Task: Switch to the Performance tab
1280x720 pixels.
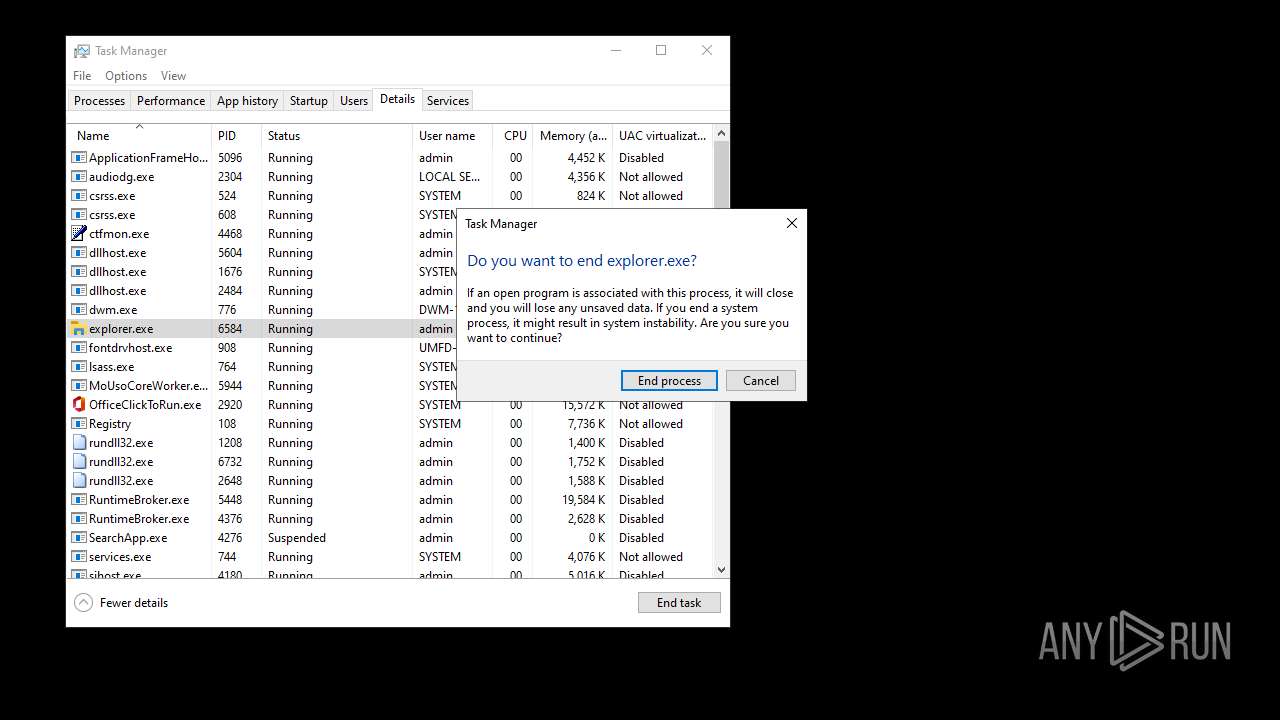Action: [171, 101]
